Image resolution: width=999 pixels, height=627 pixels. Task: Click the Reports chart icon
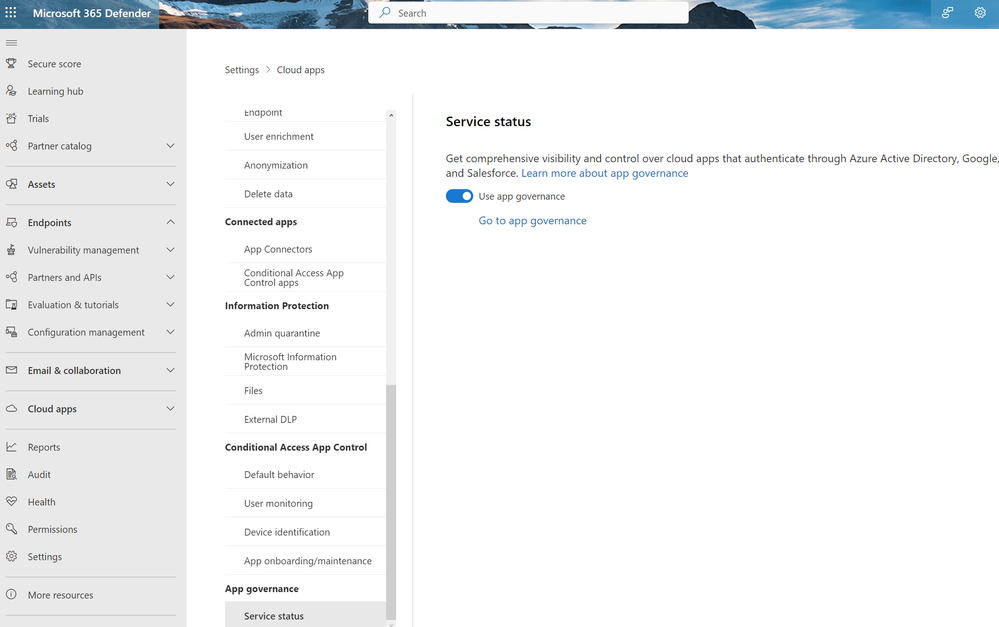point(11,447)
